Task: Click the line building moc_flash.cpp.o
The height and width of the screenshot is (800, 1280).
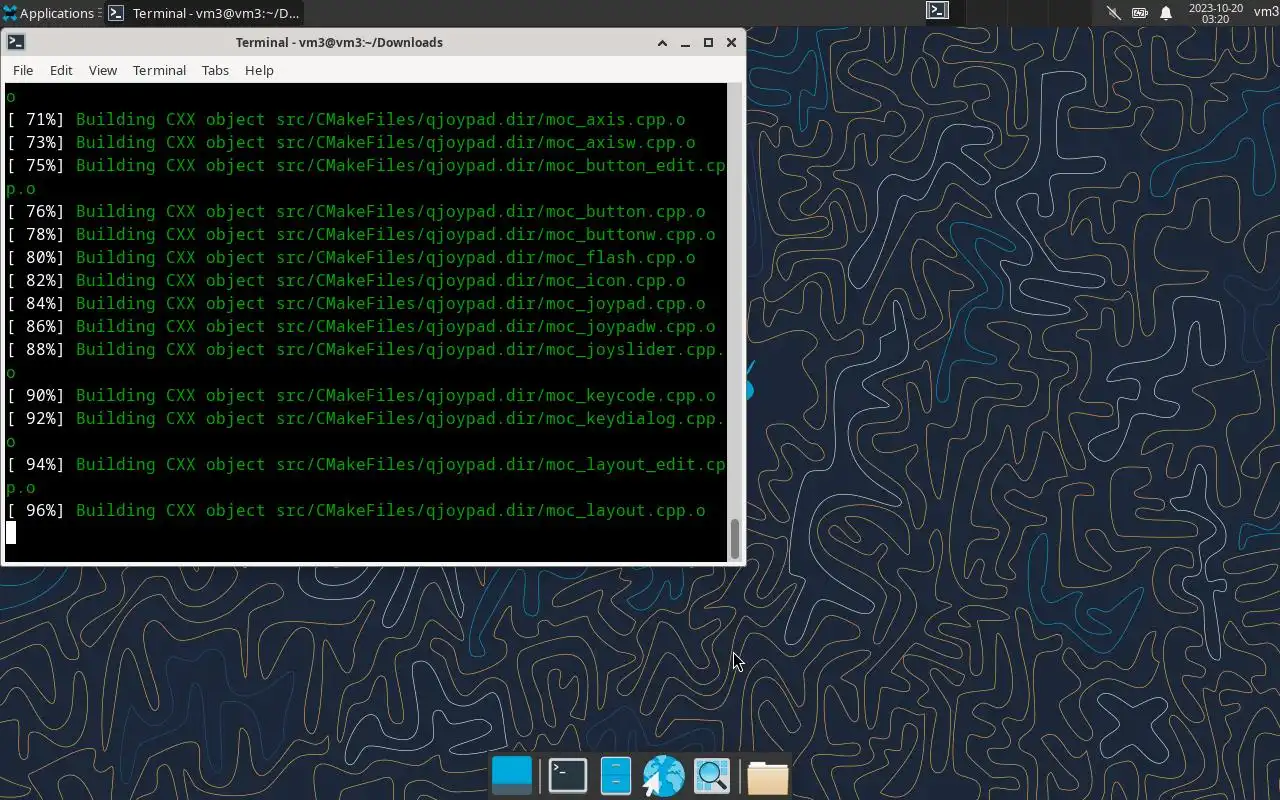Action: (351, 257)
